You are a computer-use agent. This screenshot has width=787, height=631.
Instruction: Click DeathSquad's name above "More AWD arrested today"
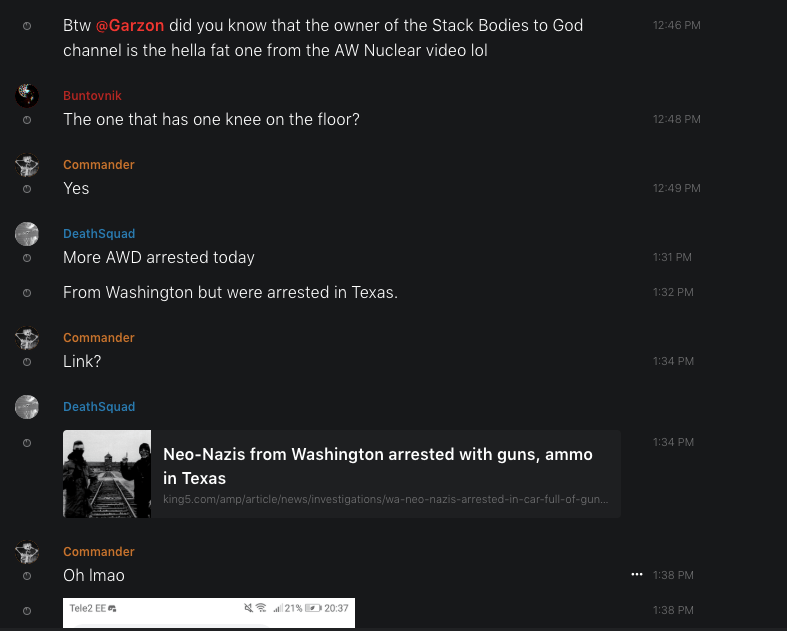pyautogui.click(x=99, y=234)
